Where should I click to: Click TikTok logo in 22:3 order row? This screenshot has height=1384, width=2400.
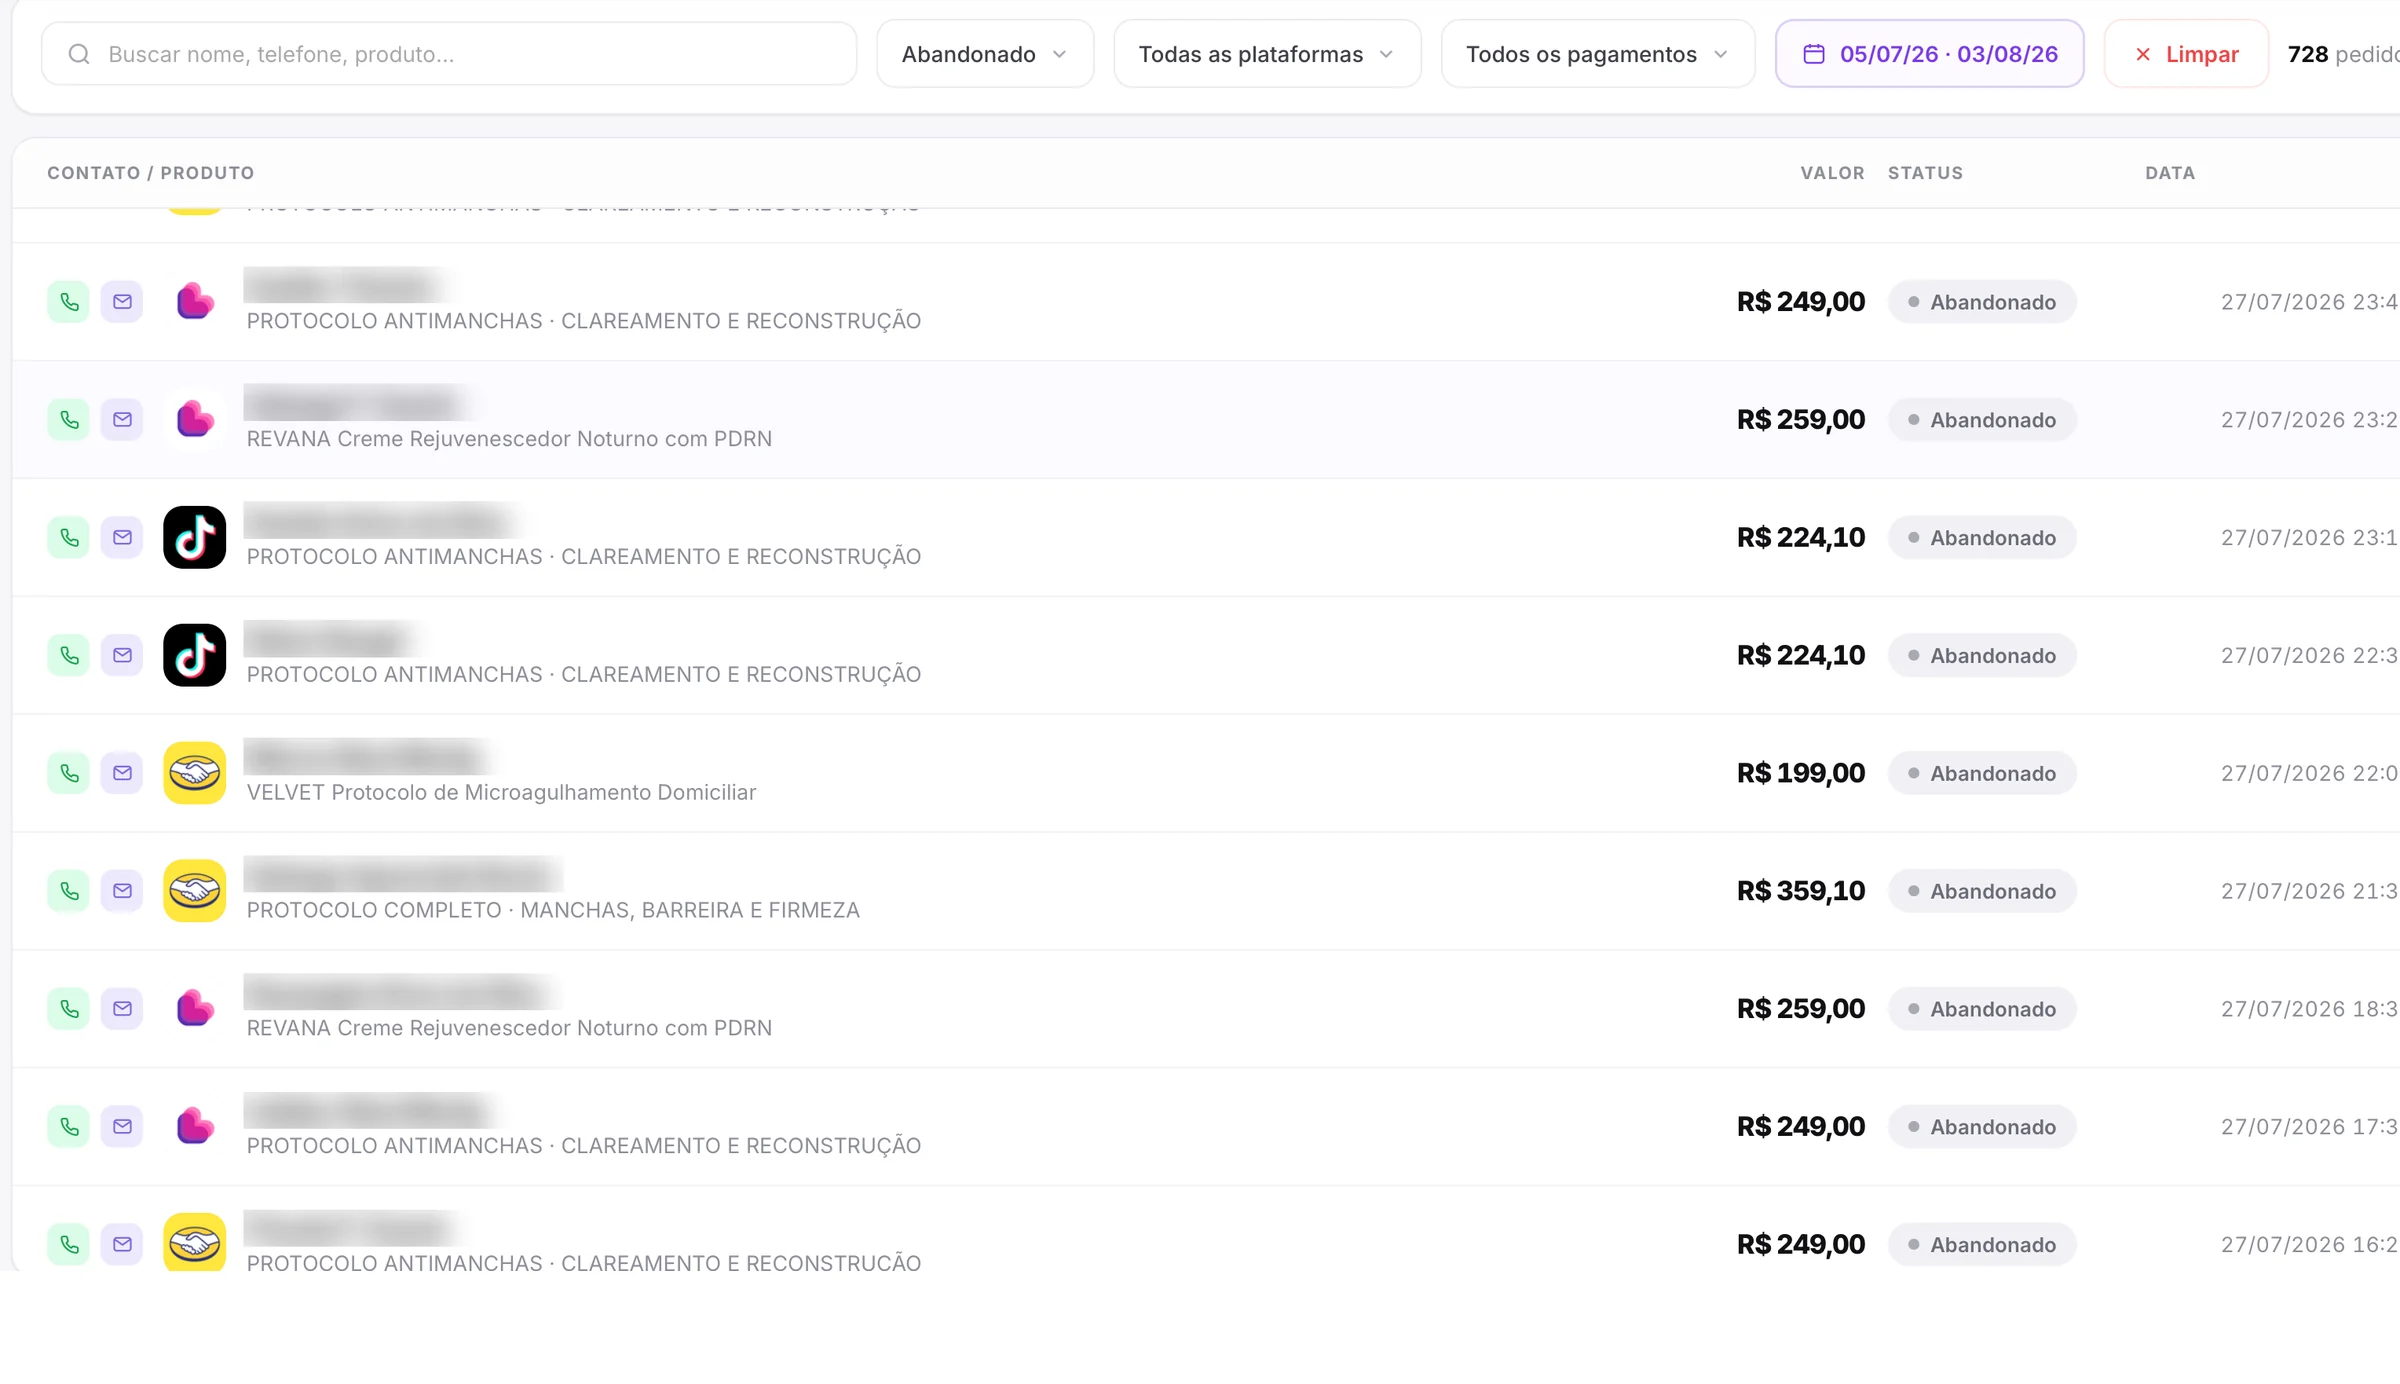click(195, 656)
